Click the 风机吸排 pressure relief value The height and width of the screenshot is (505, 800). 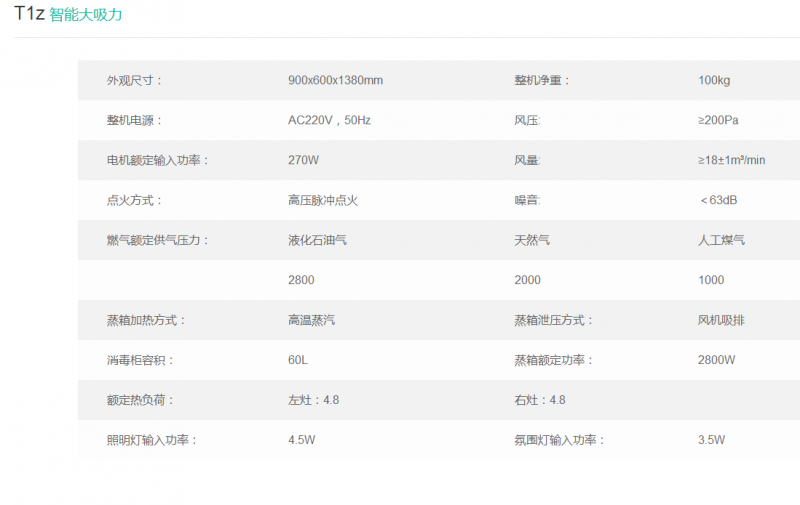click(721, 320)
